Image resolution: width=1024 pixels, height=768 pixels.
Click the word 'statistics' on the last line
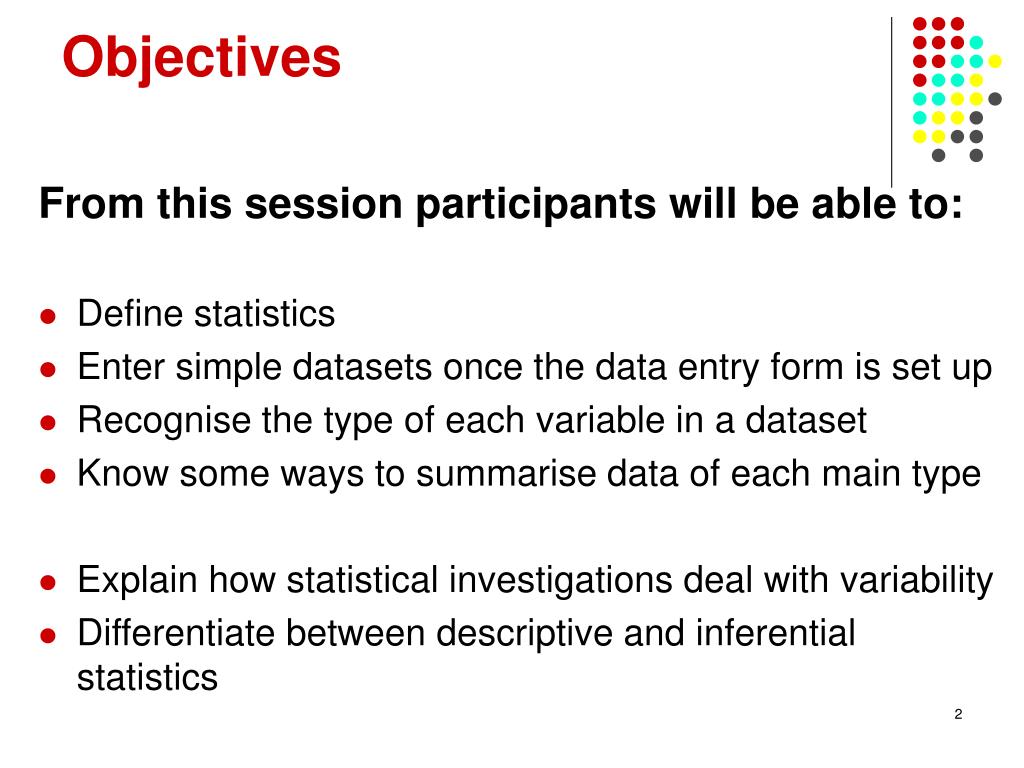click(148, 678)
